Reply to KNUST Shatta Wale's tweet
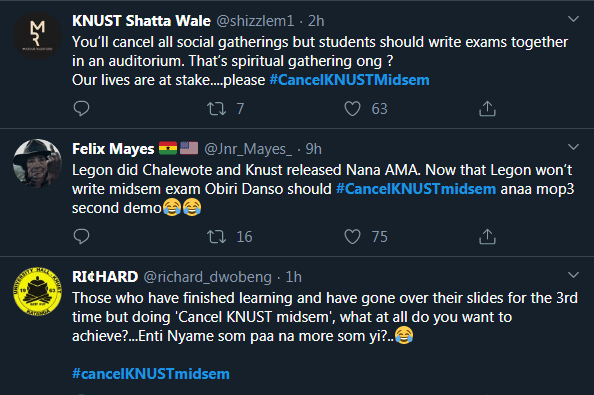Image resolution: width=594 pixels, height=395 pixels. point(81,109)
